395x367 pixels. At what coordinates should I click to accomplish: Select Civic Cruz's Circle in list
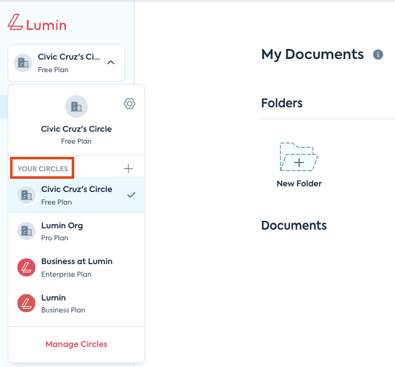[76, 195]
